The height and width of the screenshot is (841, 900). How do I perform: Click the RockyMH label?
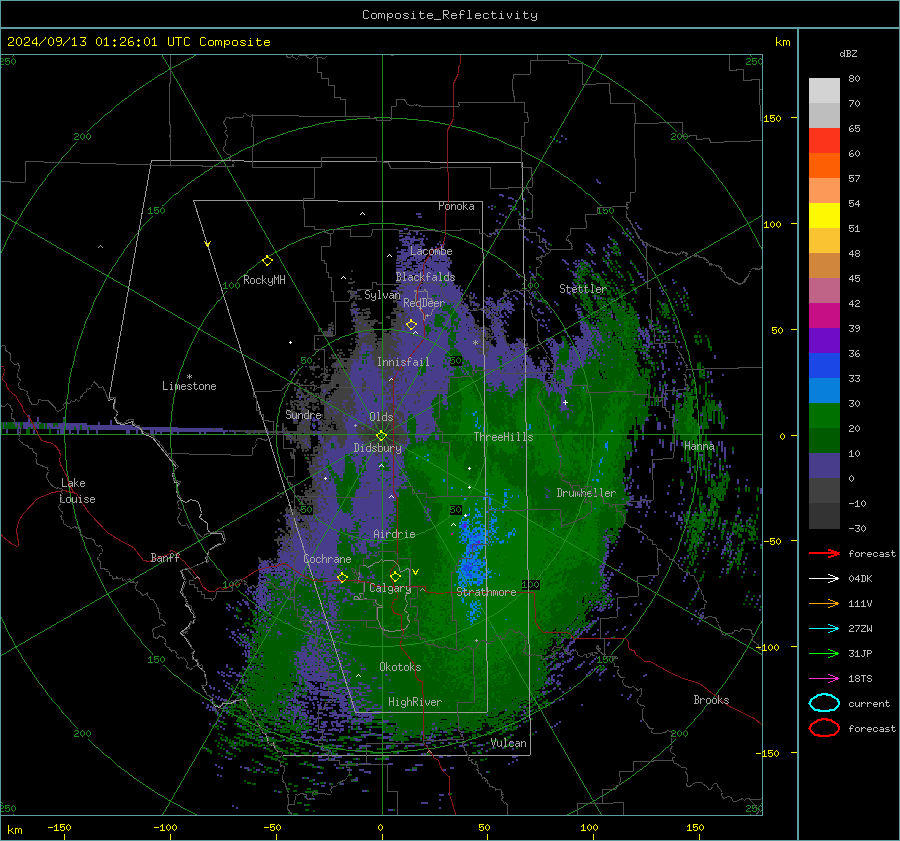pyautogui.click(x=264, y=280)
